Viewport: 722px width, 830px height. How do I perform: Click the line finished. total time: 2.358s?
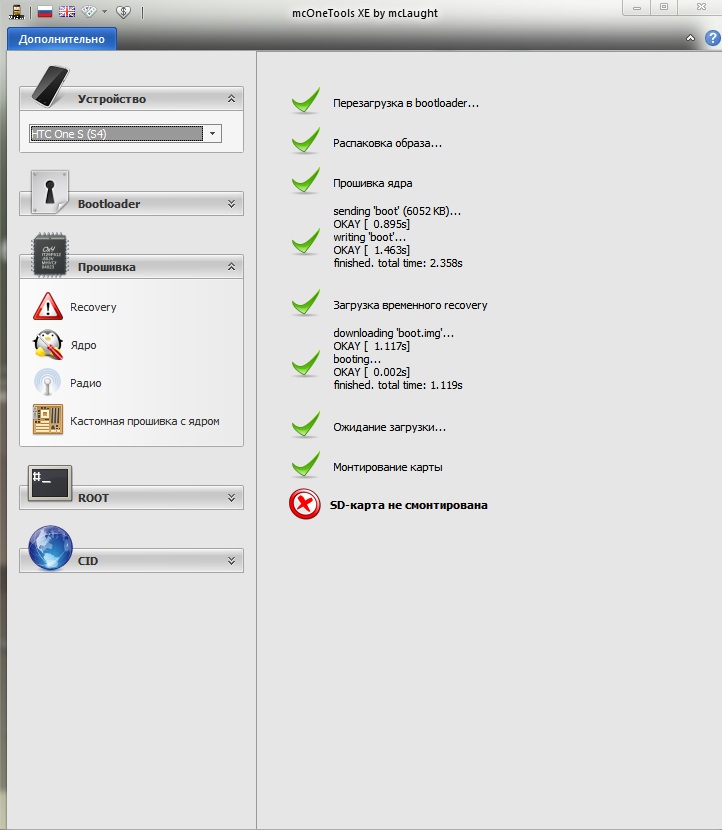(398, 263)
